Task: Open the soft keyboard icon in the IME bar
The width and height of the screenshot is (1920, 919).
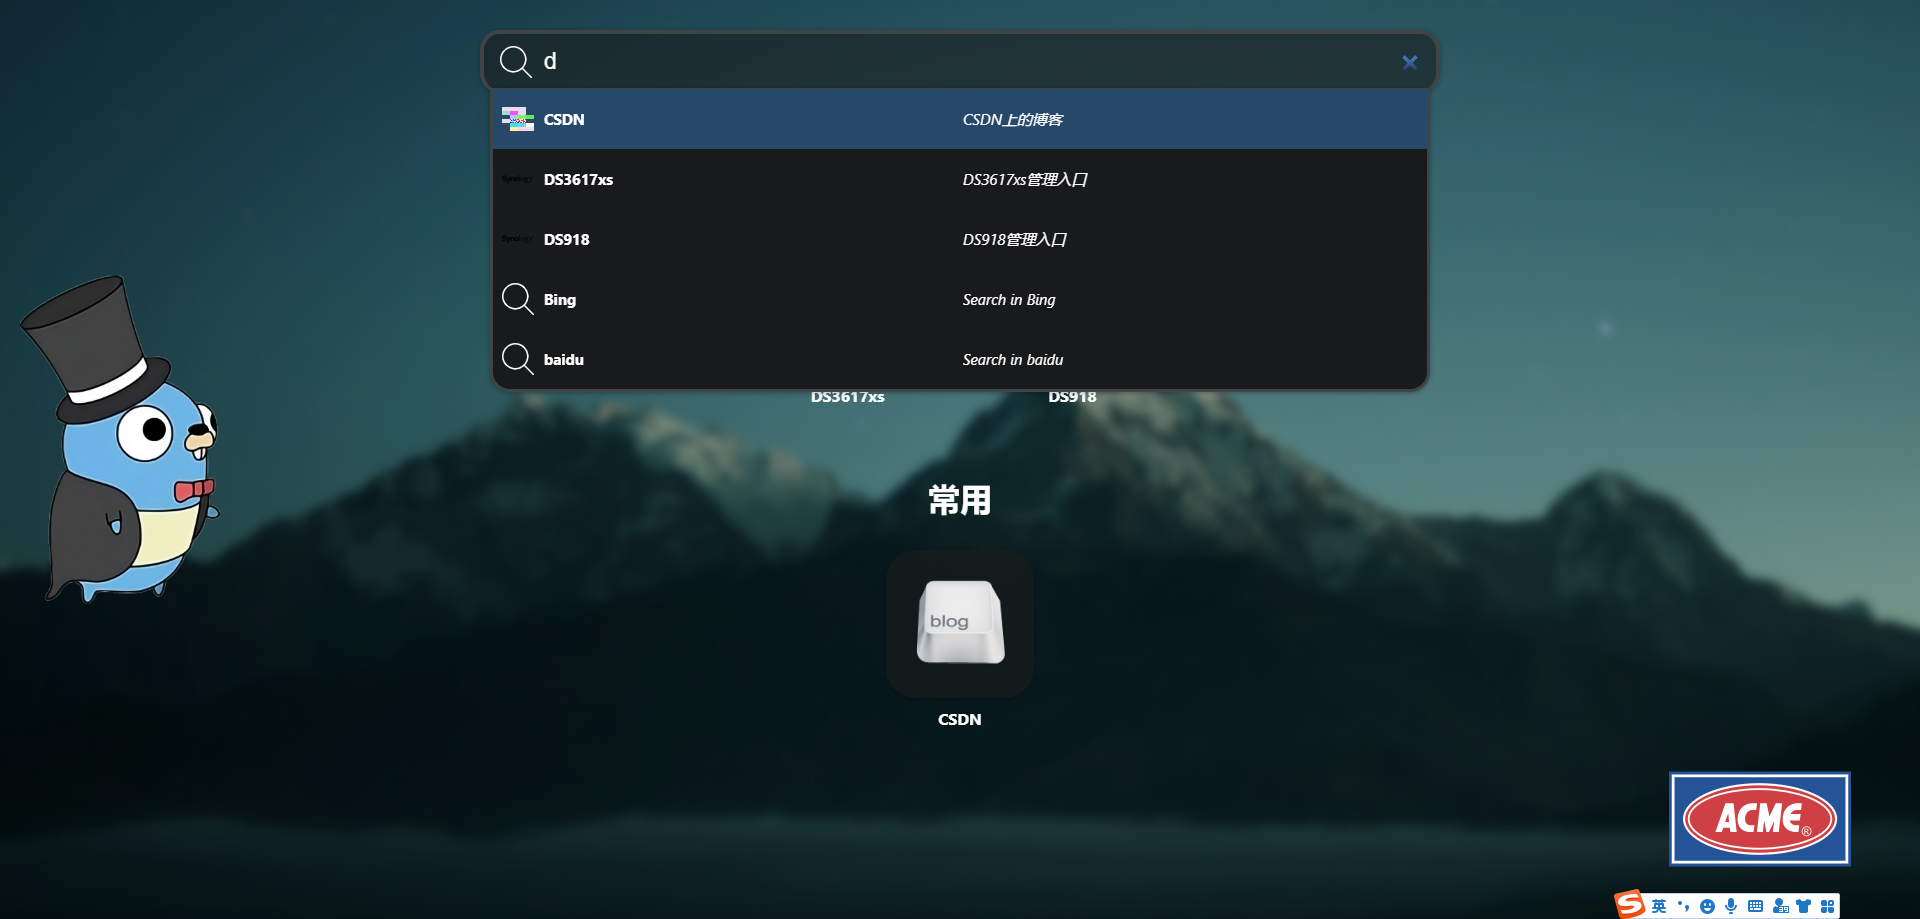Action: click(x=1755, y=906)
